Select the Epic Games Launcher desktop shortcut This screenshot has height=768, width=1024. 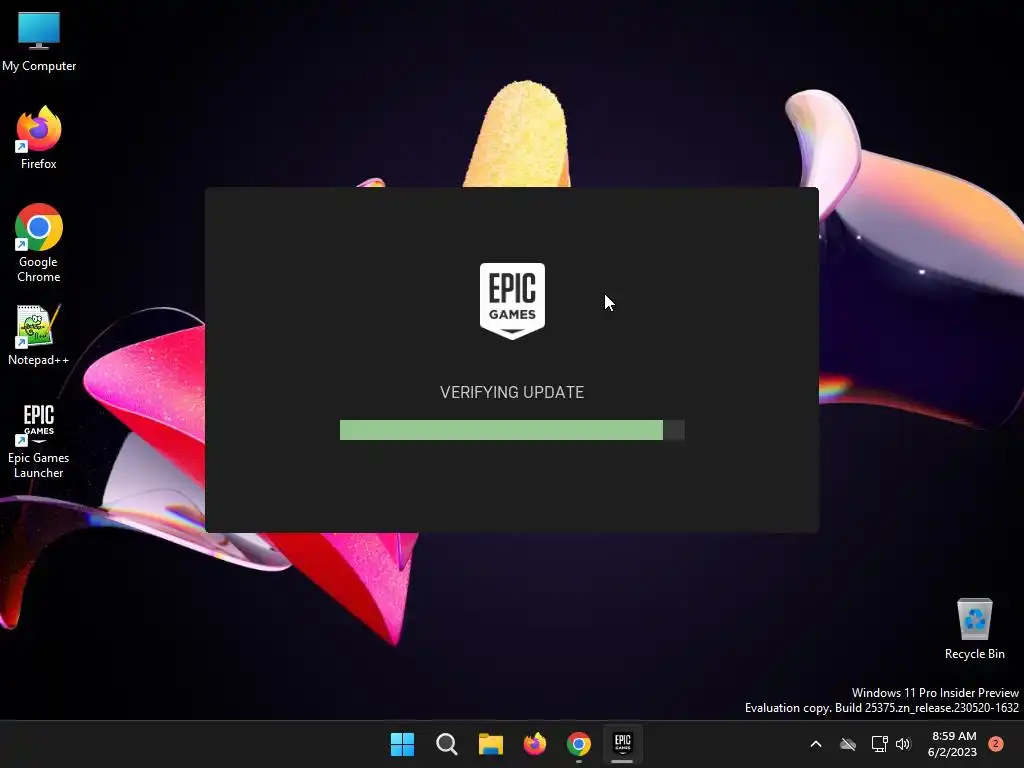point(39,441)
